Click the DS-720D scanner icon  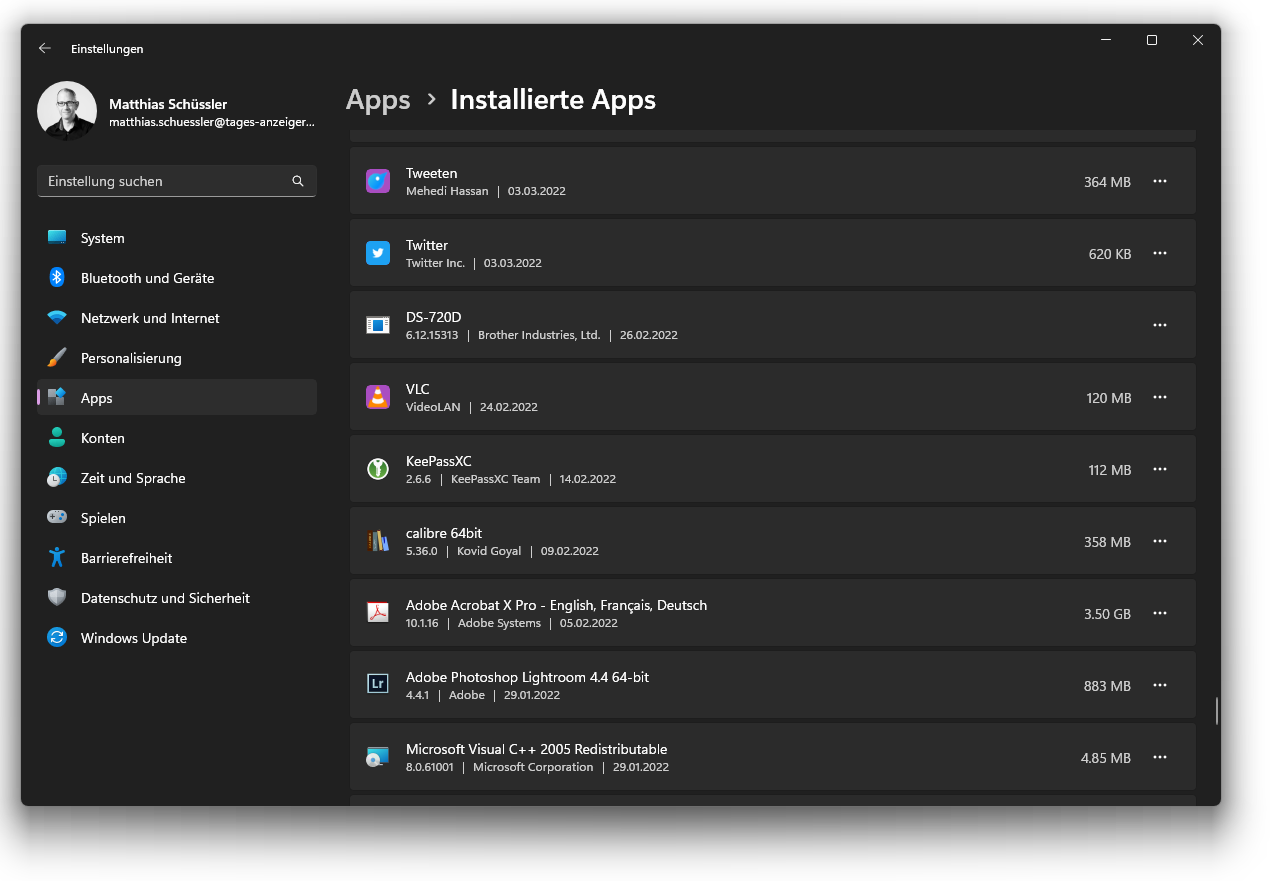(x=377, y=325)
